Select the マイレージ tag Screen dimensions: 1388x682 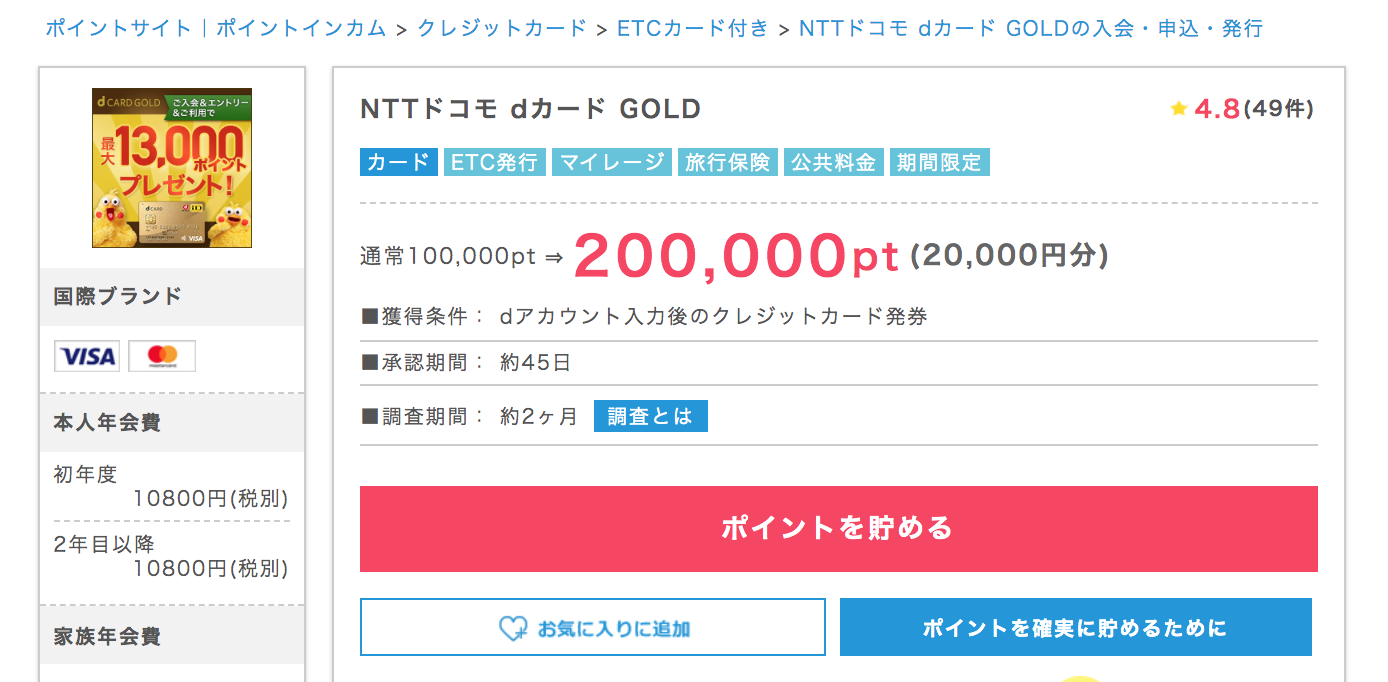coord(610,162)
